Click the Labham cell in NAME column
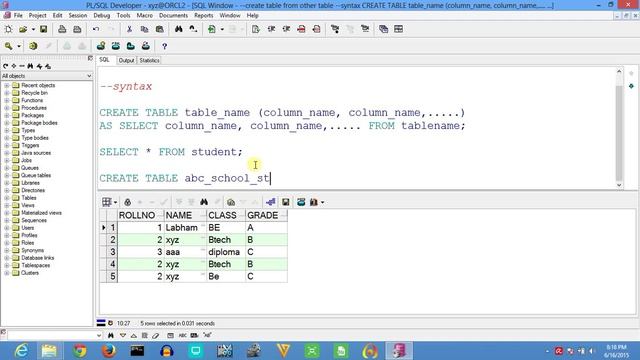This screenshot has width=640, height=360. (185, 227)
